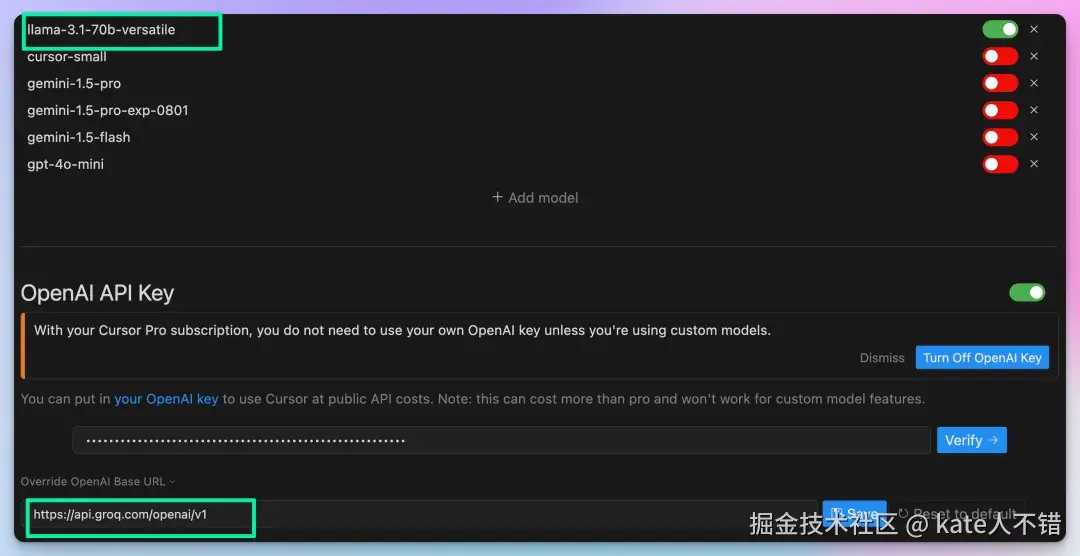
Task: Verify the entered OpenAI API key
Action: [971, 440]
